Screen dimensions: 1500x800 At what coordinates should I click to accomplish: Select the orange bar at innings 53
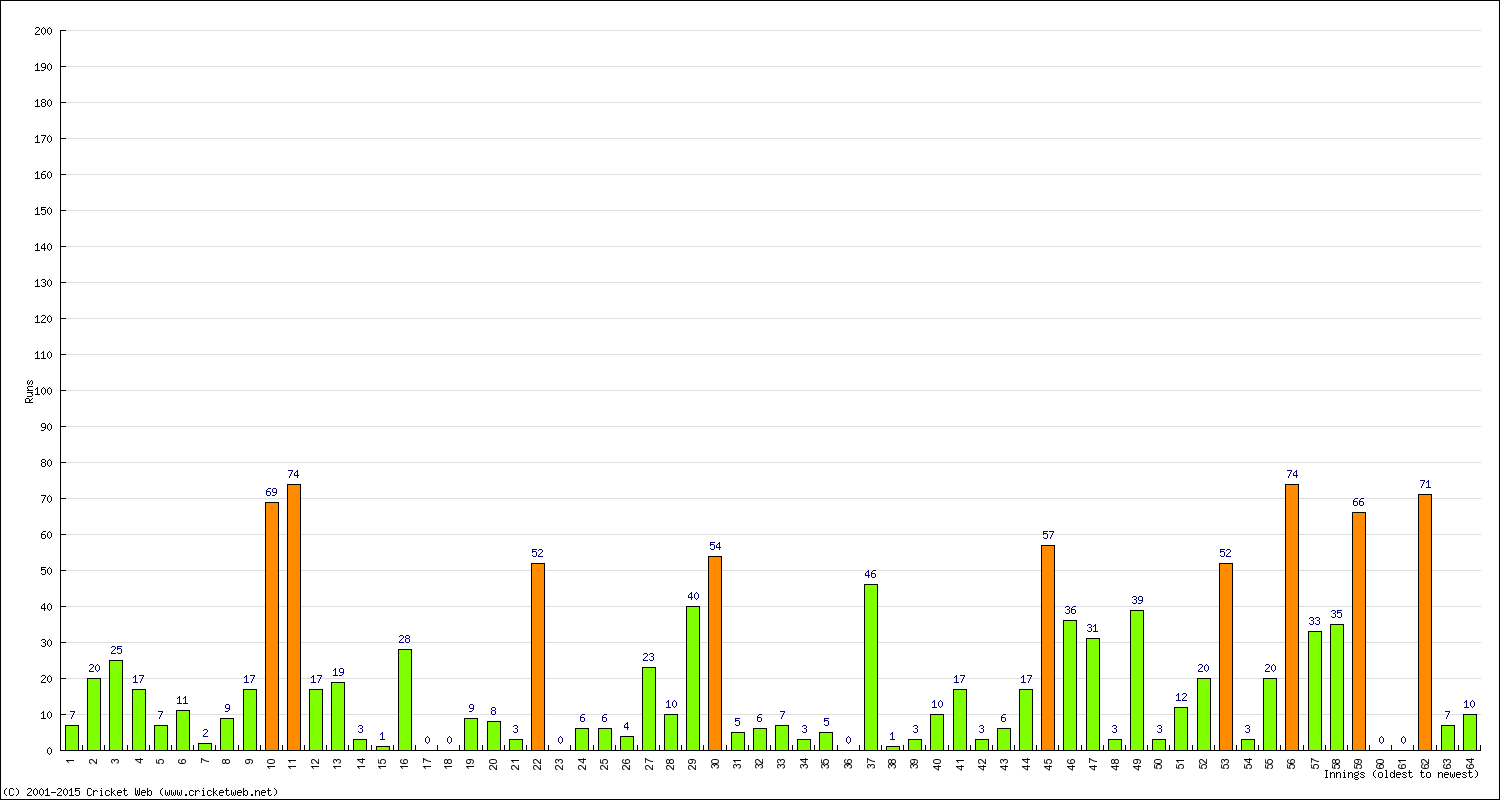[1226, 657]
